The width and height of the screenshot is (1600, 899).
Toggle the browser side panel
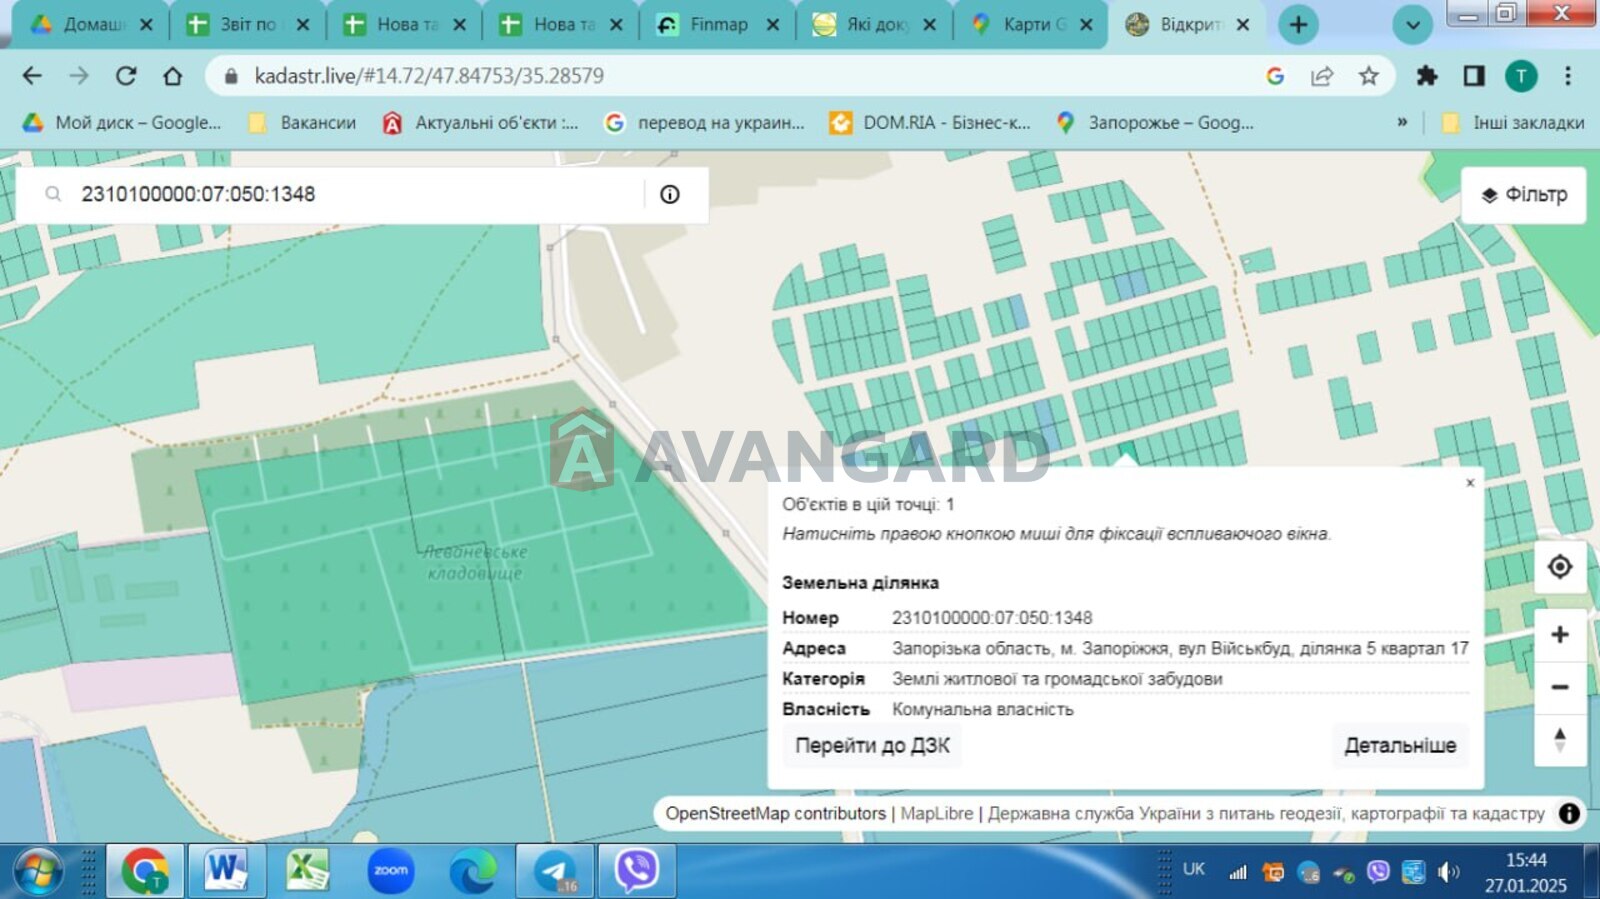(x=1473, y=76)
